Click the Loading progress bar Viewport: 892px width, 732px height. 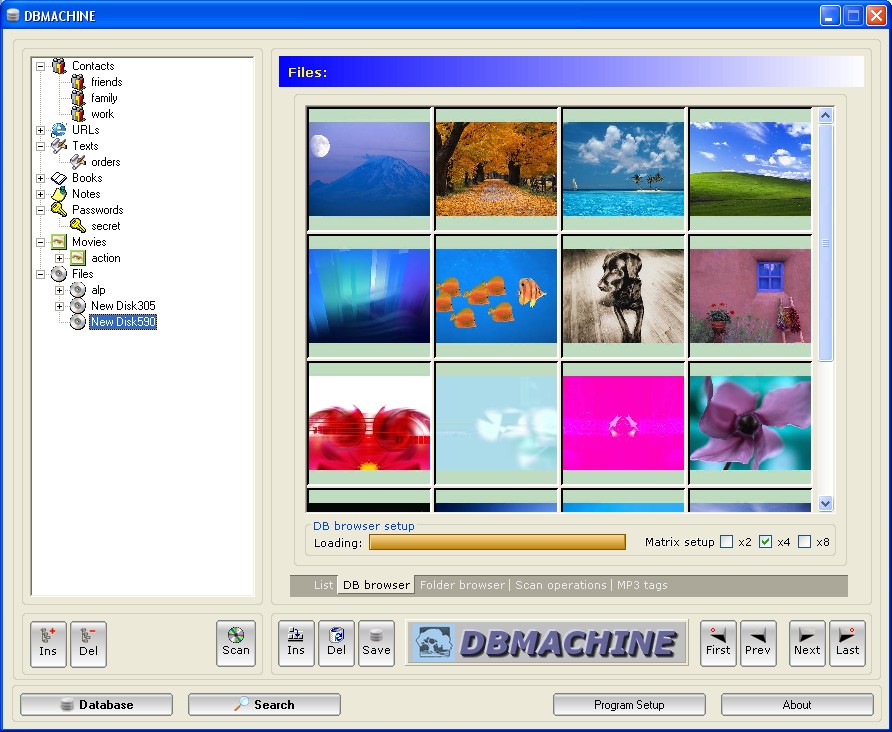[x=497, y=542]
